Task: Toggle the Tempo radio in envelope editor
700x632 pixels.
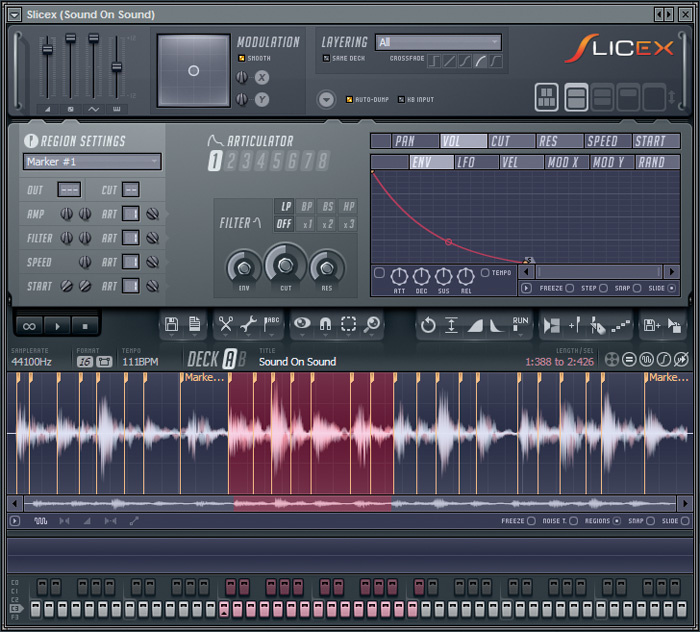Action: click(485, 273)
